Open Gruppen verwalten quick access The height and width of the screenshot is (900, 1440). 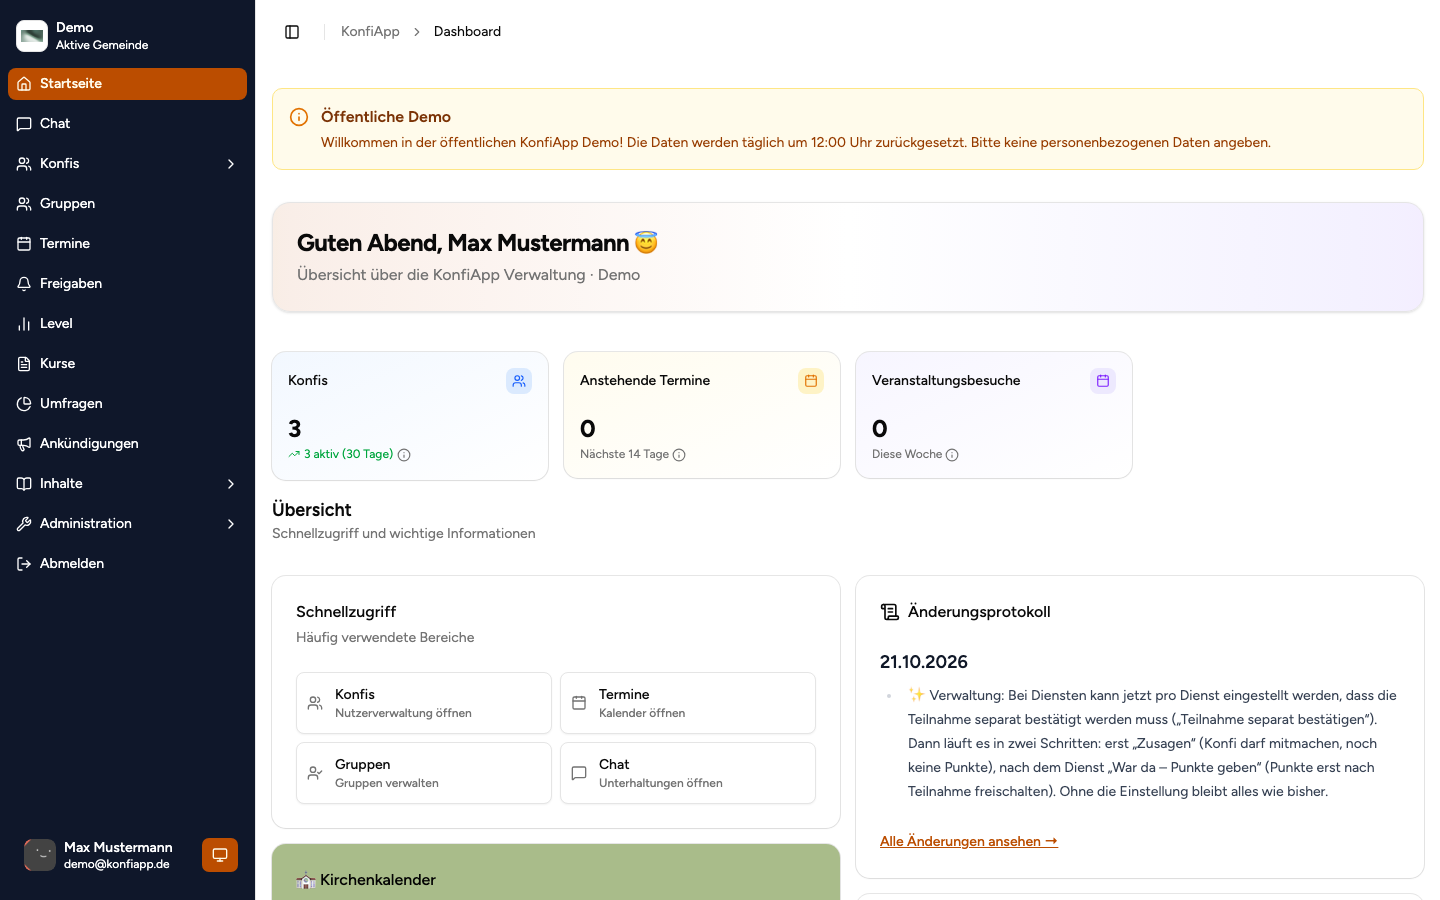tap(424, 773)
